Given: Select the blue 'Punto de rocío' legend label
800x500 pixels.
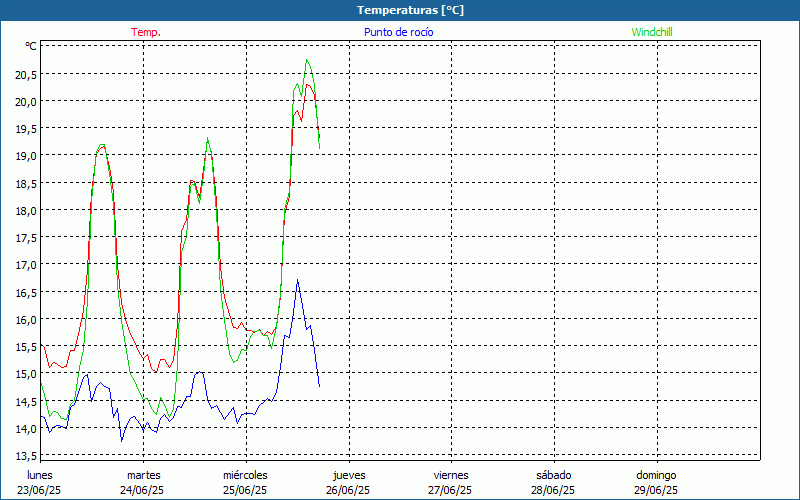Looking at the screenshot, I should (398, 32).
